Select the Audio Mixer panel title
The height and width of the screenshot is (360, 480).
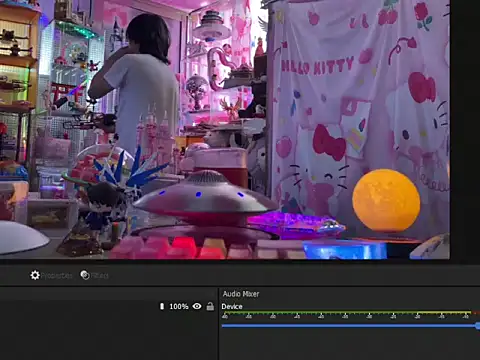click(241, 294)
